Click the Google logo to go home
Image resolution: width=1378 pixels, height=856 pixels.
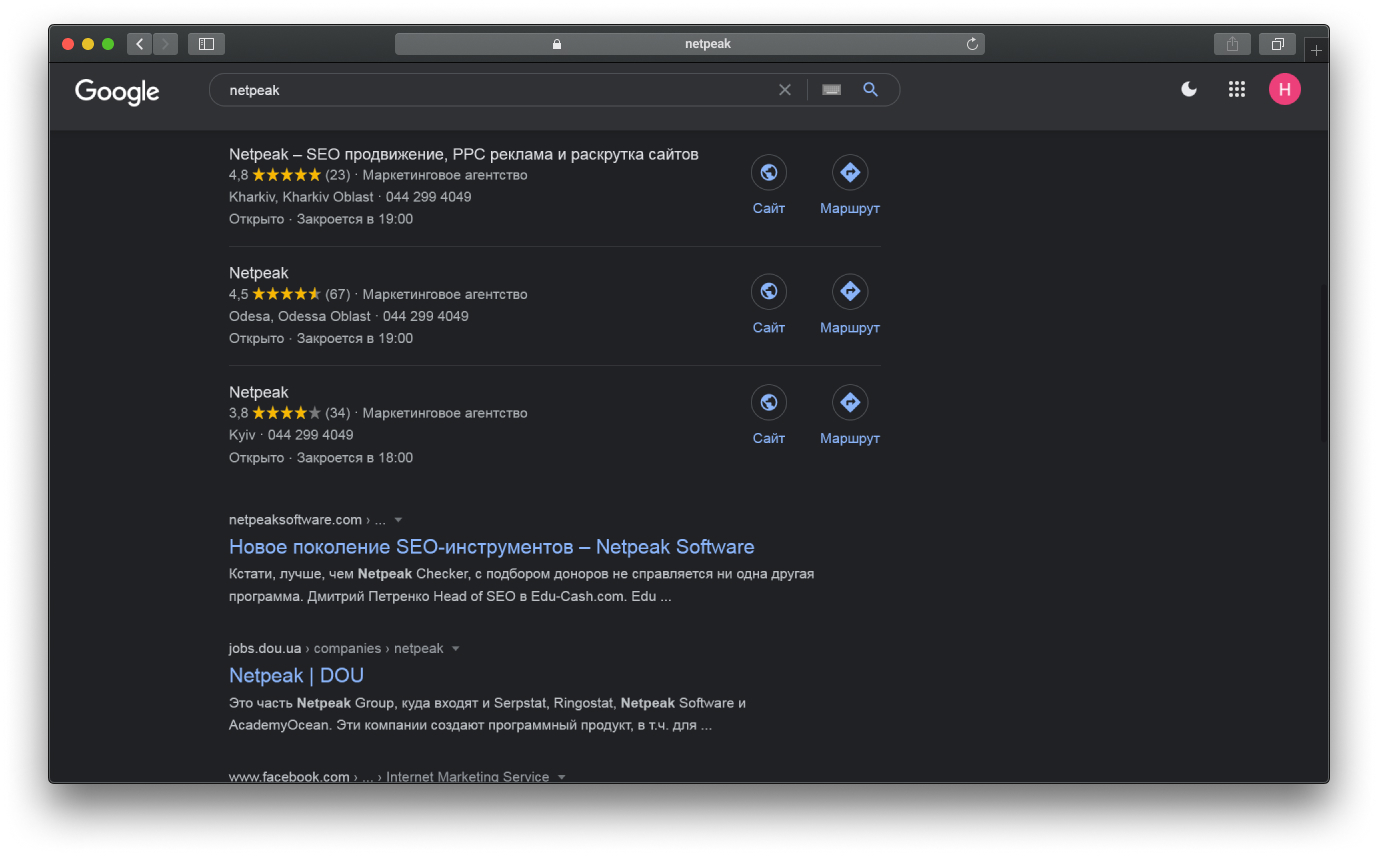point(116,92)
